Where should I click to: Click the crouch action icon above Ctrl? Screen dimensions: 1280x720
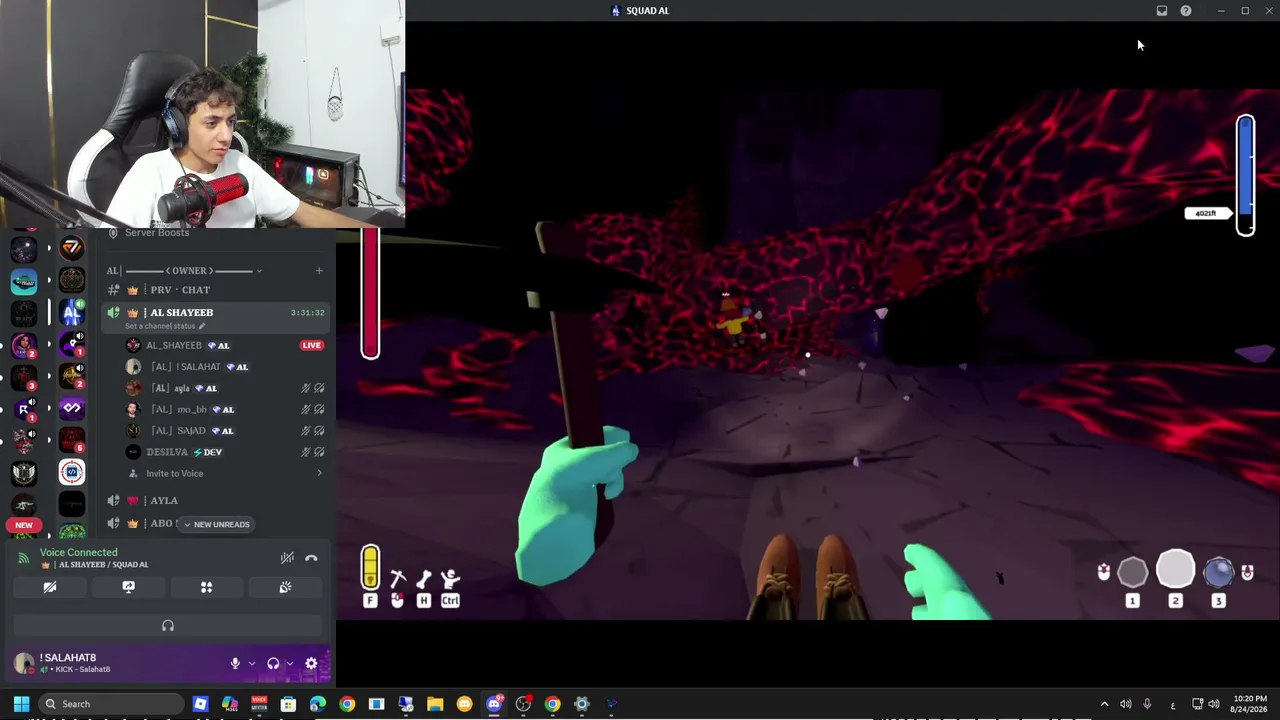(x=450, y=579)
